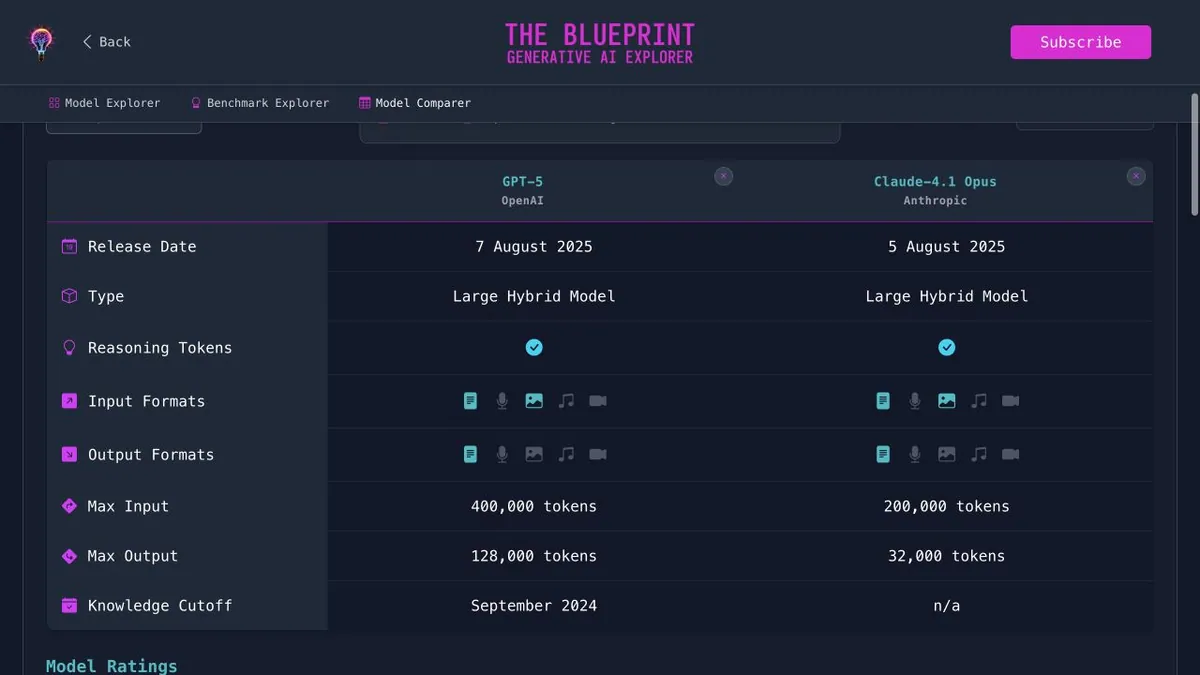This screenshot has width=1200, height=675.
Task: Remove GPT-5 column with its close button
Action: point(724,176)
